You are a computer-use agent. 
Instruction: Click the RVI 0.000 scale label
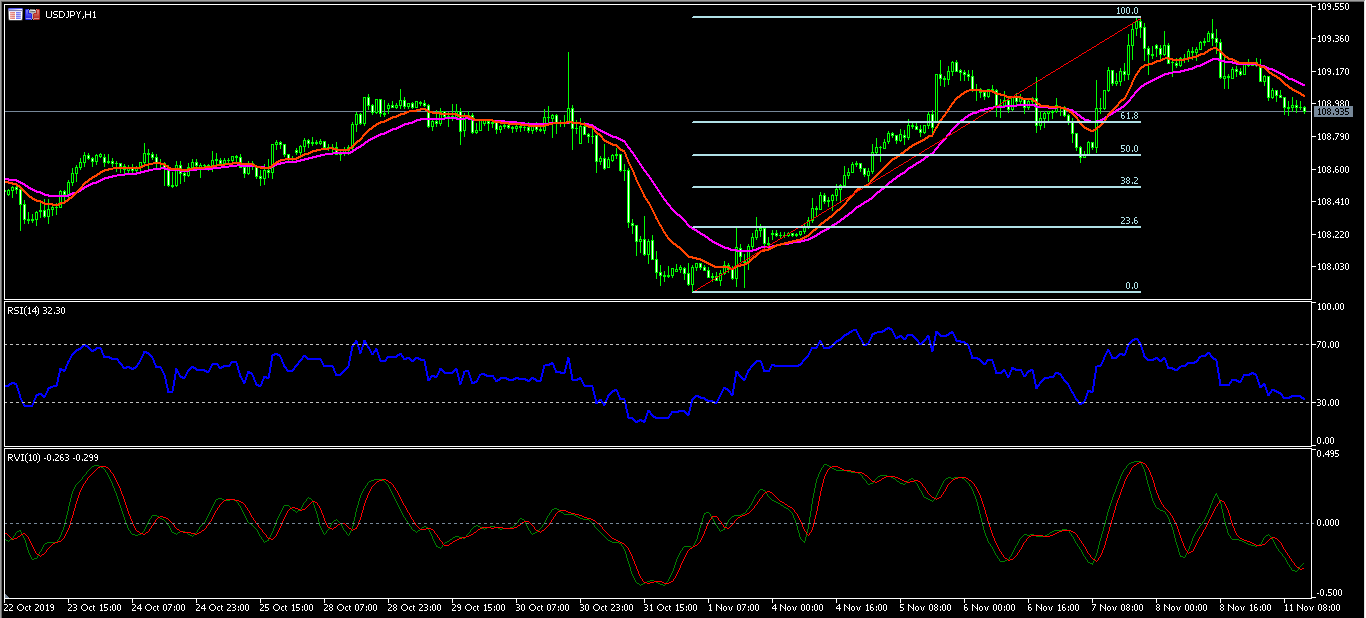tap(1329, 523)
